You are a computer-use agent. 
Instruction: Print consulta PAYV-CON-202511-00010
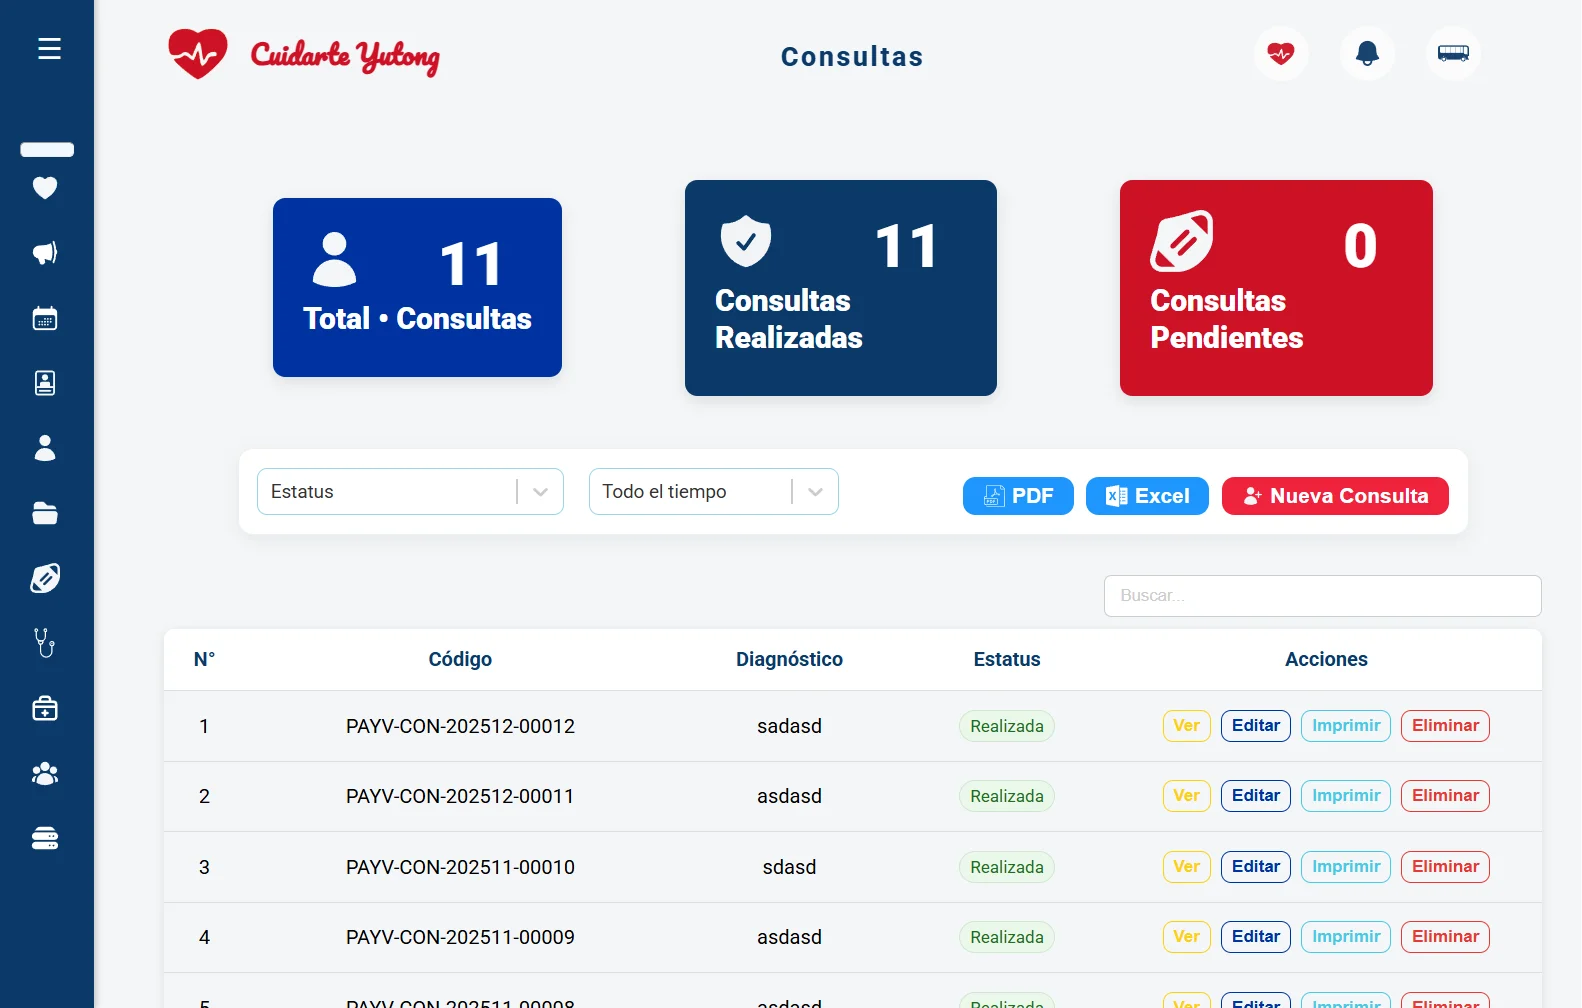point(1346,867)
